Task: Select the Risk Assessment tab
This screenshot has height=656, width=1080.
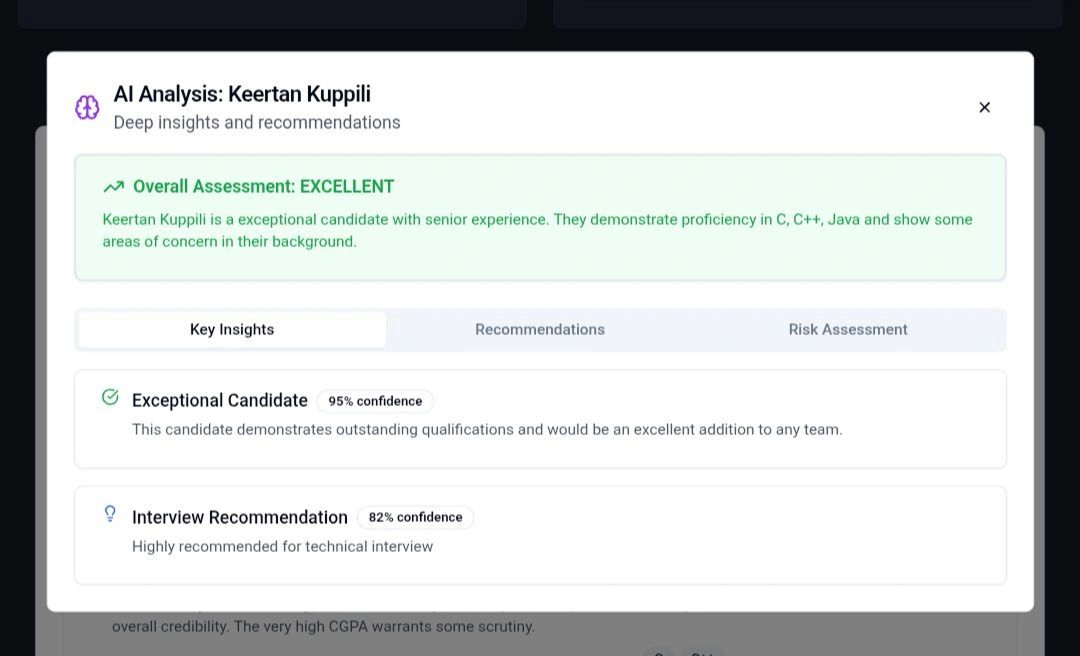Action: click(847, 330)
